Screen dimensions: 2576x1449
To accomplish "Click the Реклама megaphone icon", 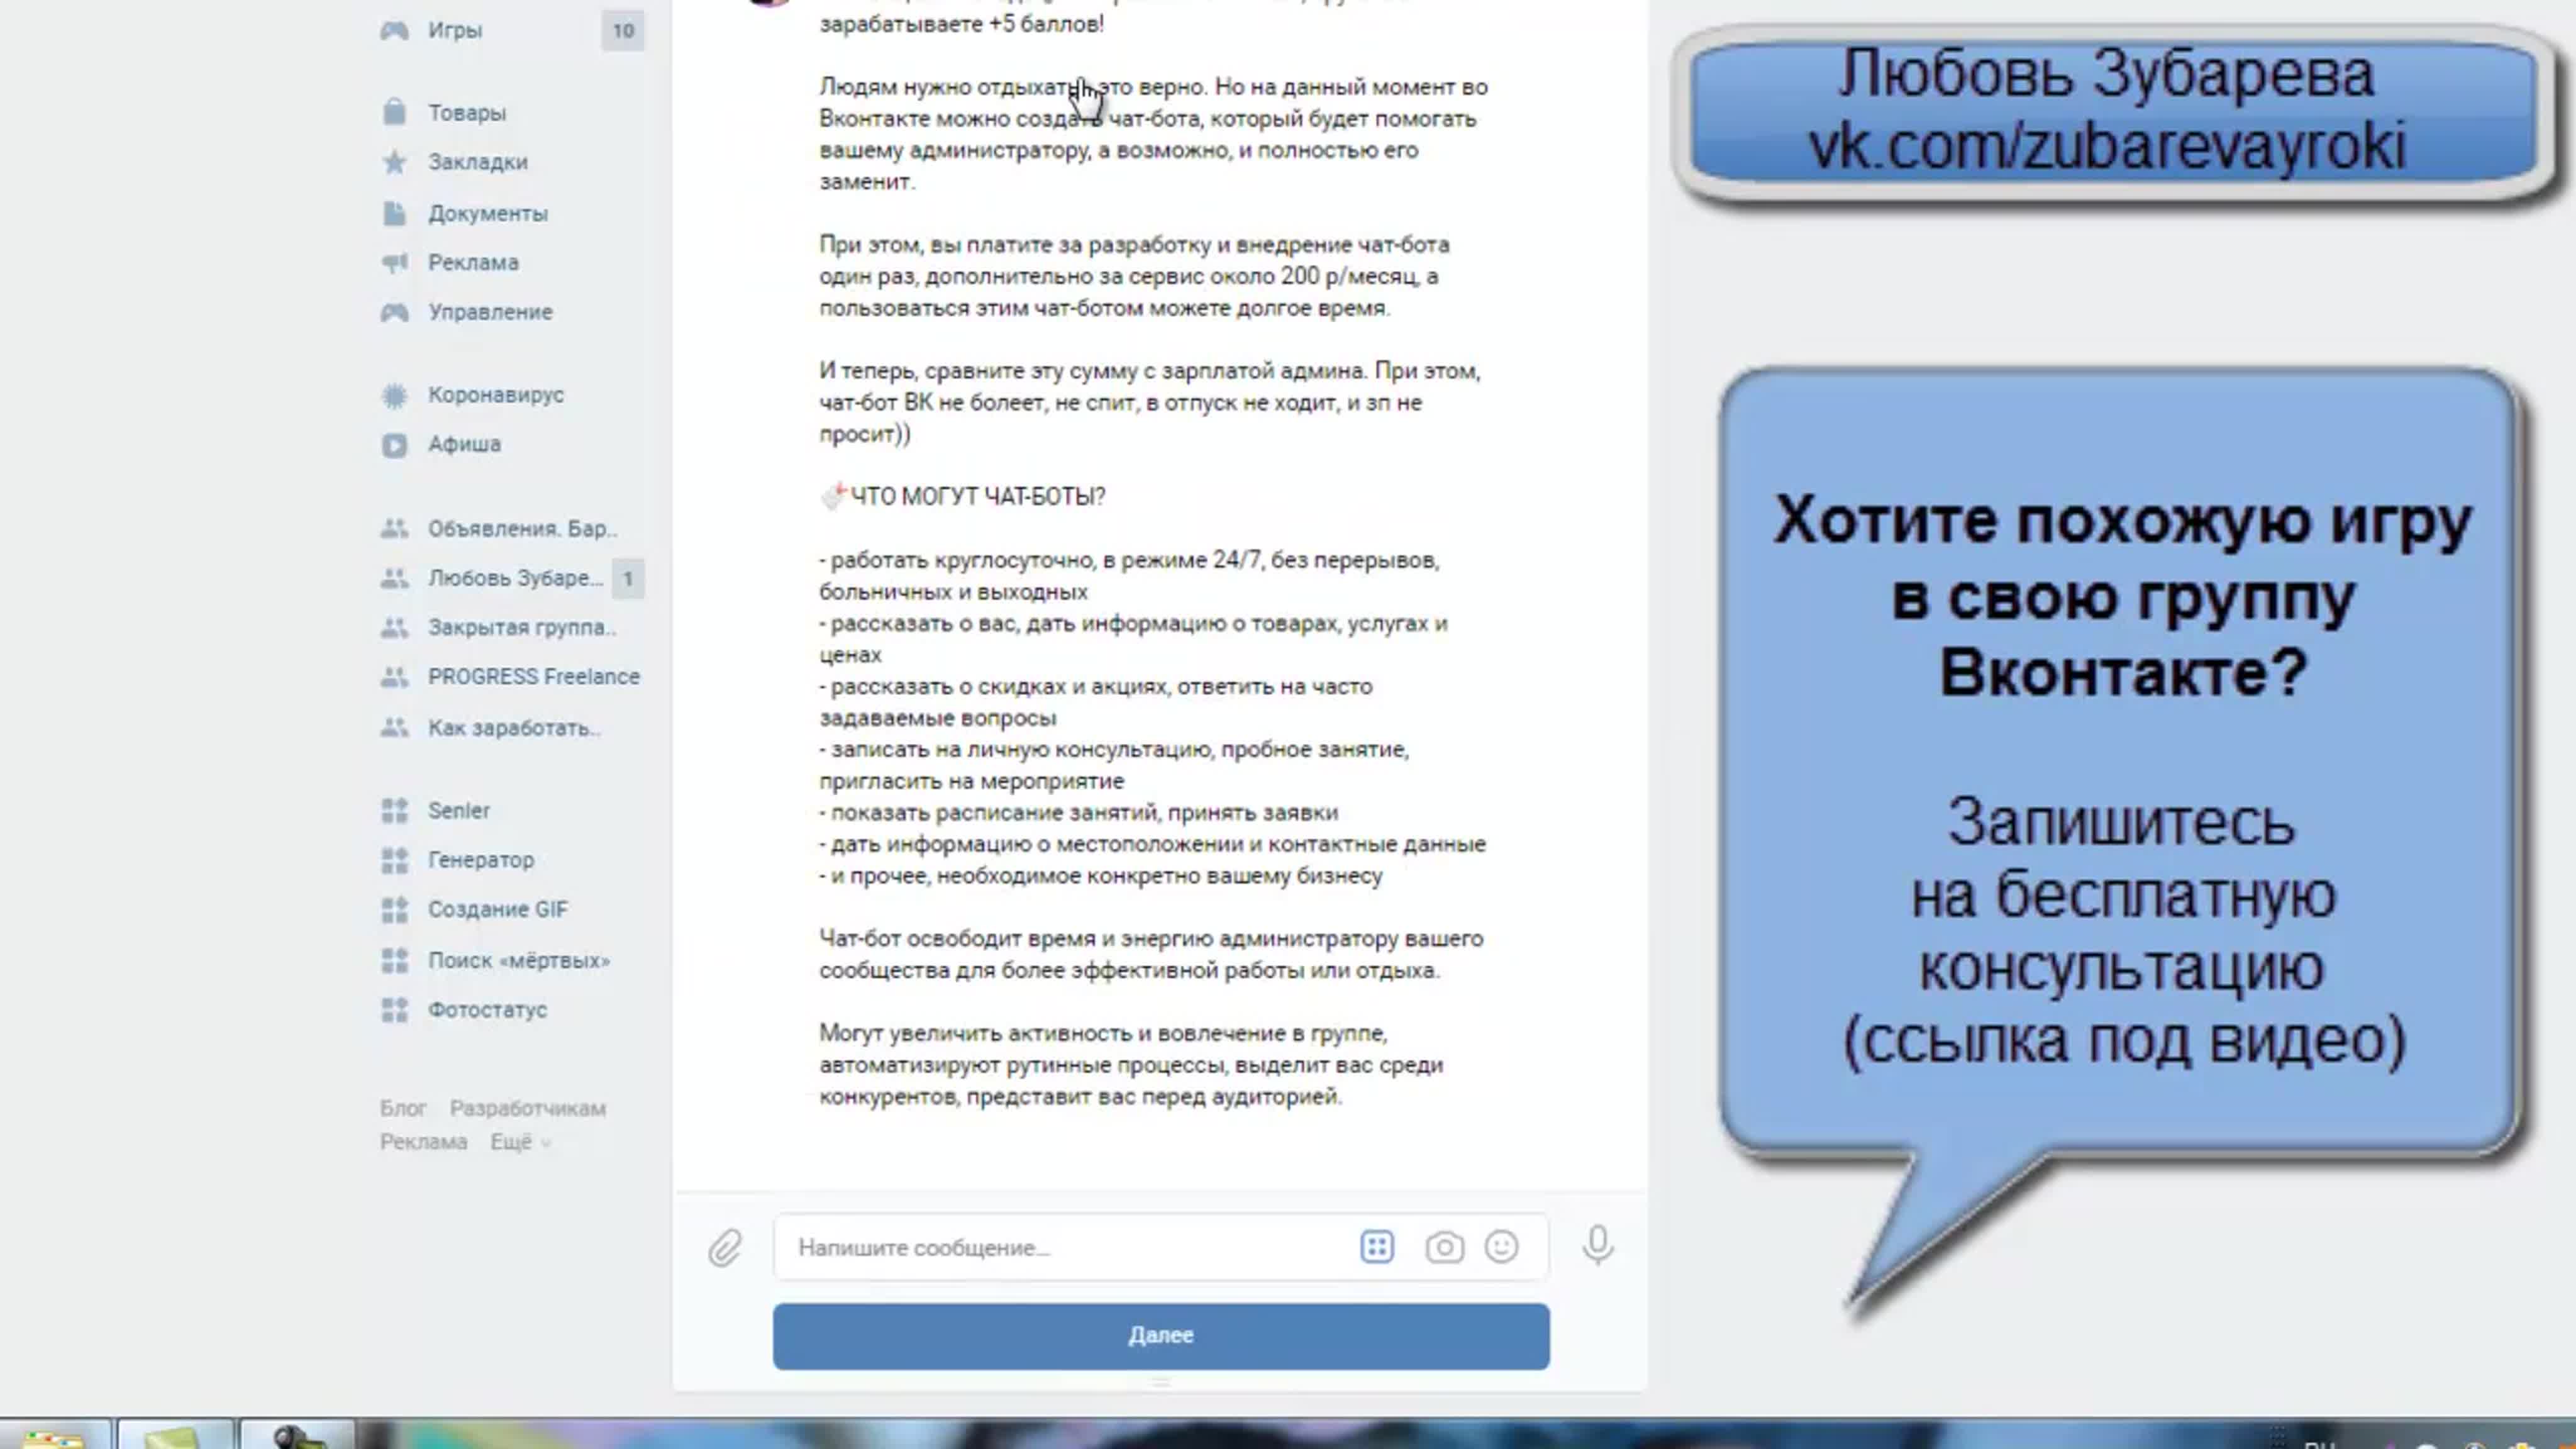I will (394, 263).
